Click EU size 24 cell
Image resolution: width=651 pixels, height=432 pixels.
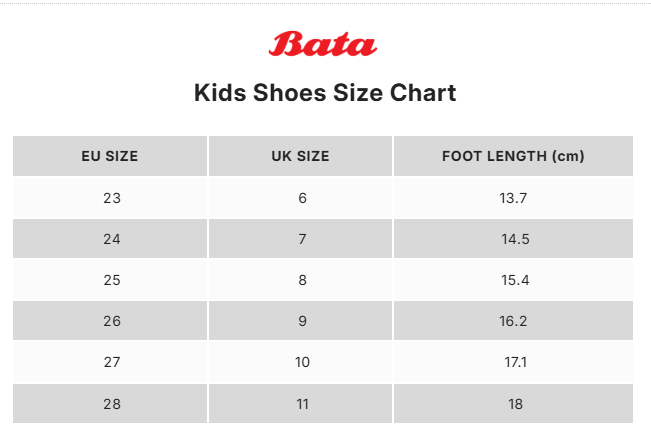(111, 239)
